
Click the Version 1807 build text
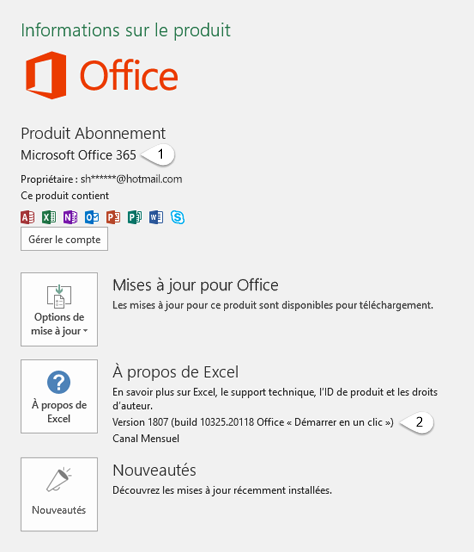coord(253,422)
